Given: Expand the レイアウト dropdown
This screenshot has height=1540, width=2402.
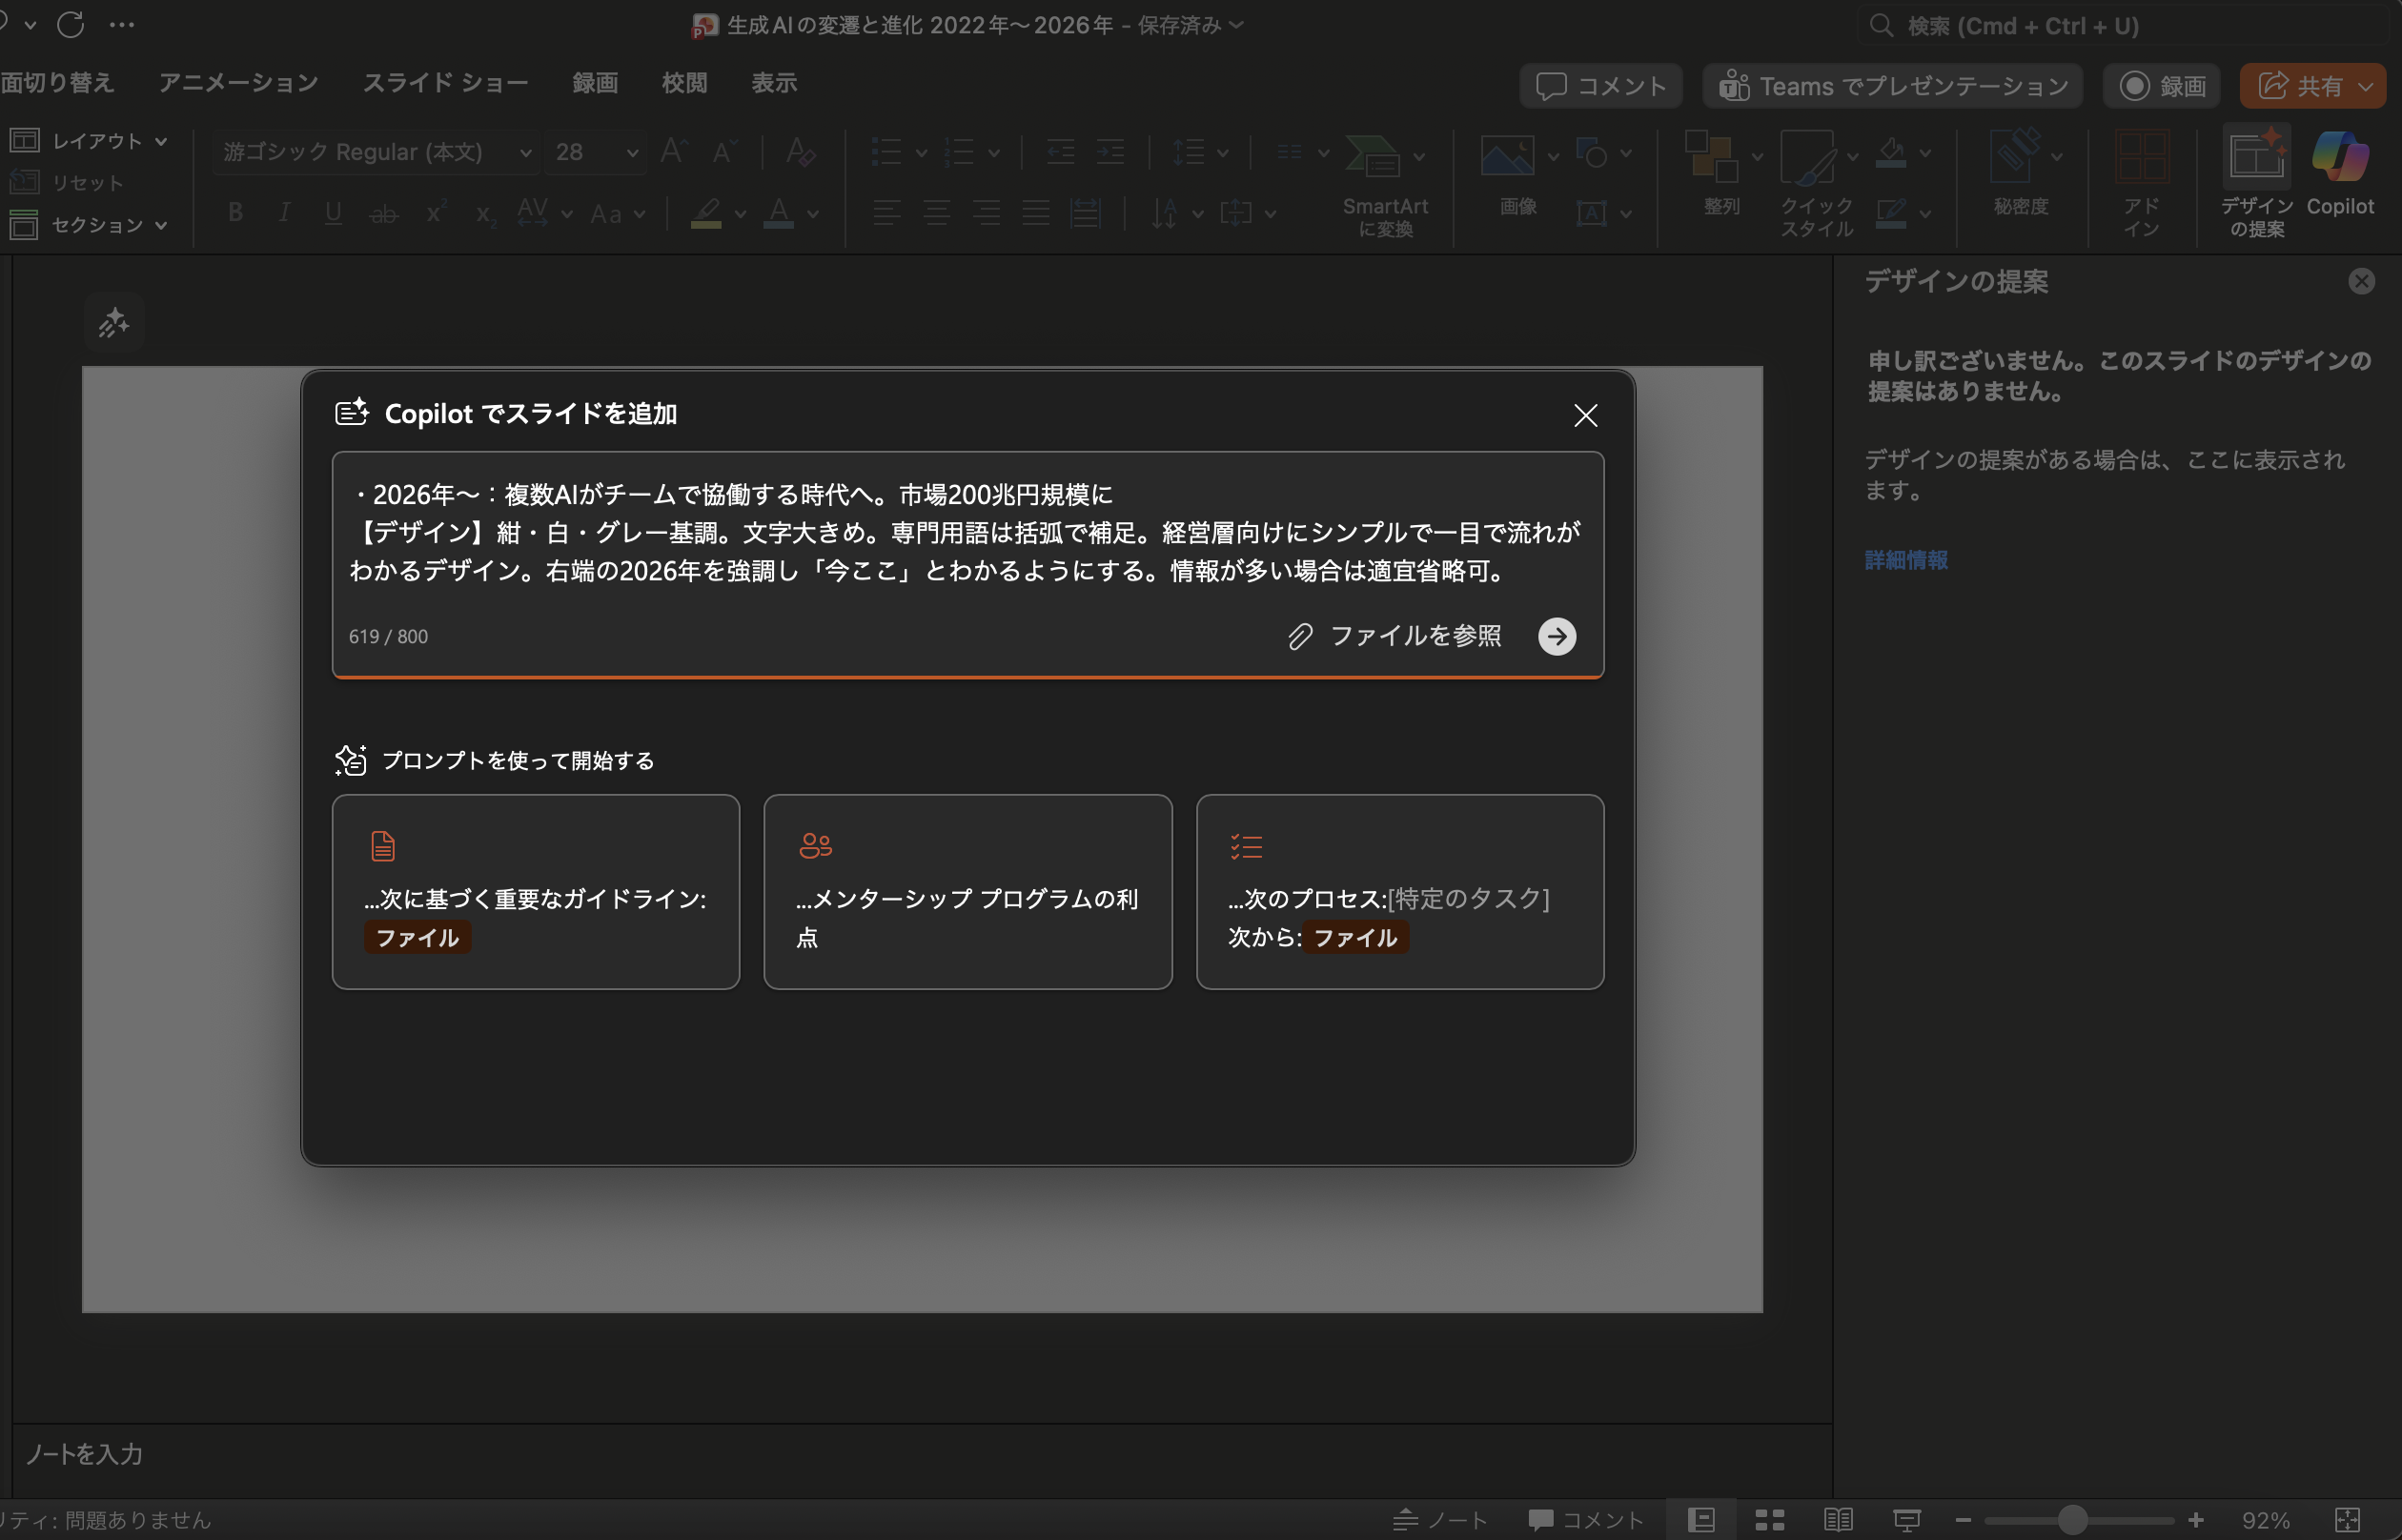Looking at the screenshot, I should pos(162,141).
